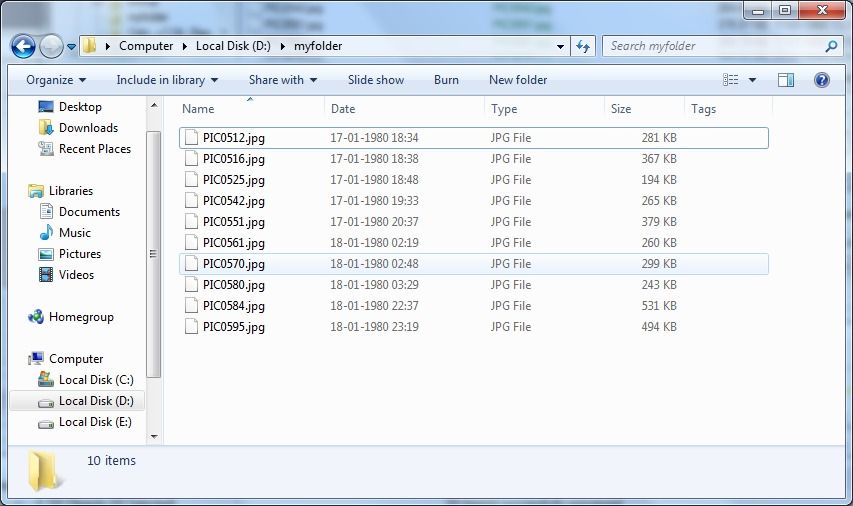Open the view options dropdown arrow
Screen dimensions: 853x506
(x=752, y=80)
